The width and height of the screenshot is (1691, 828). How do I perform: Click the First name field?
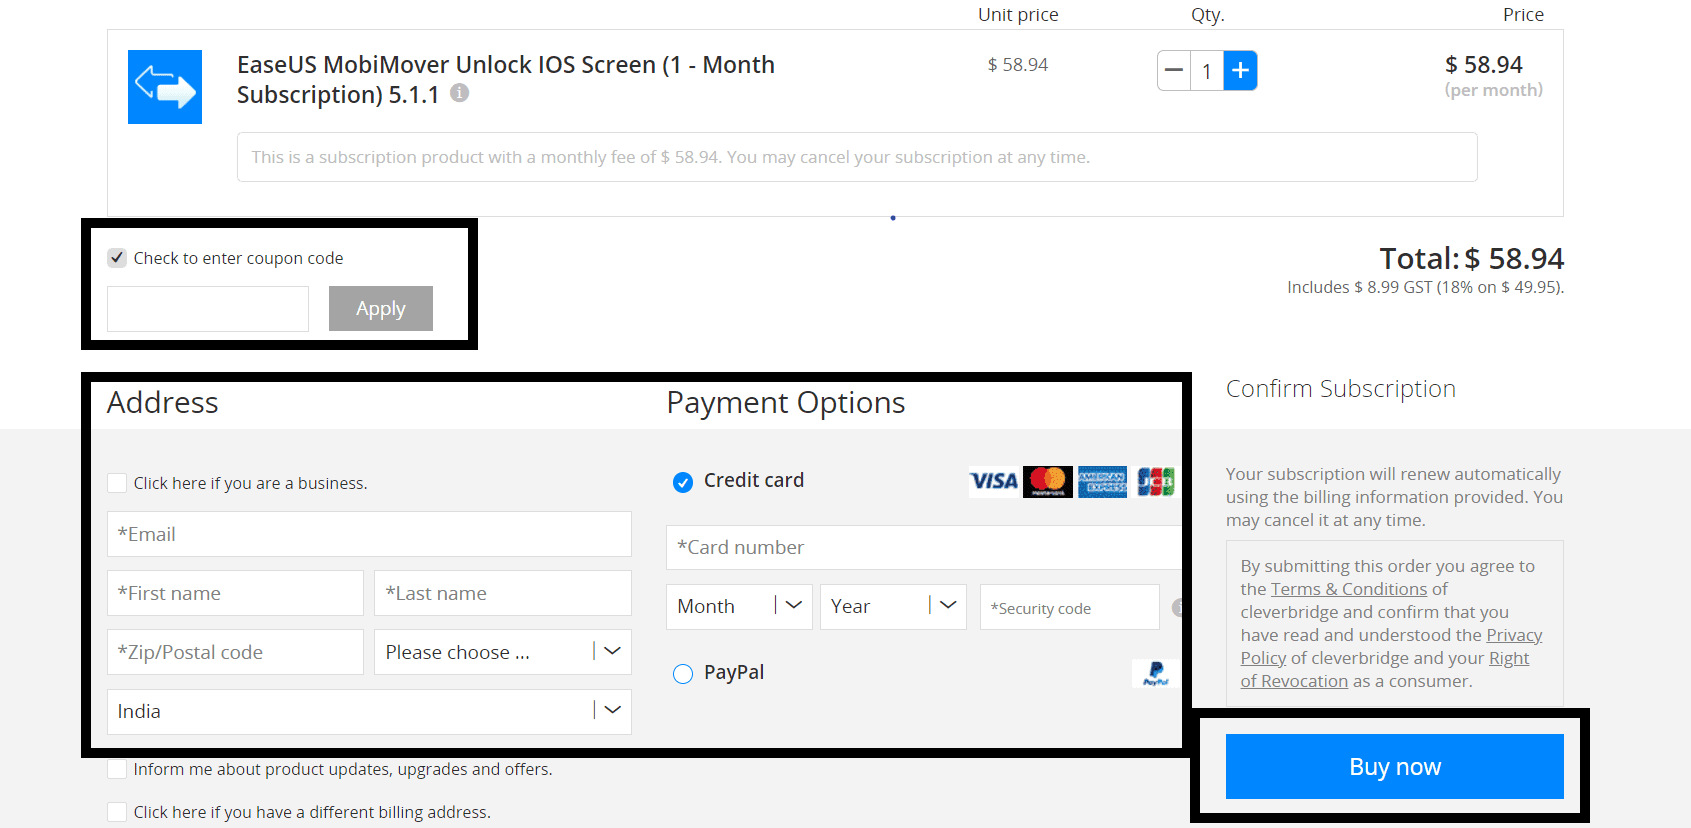[x=235, y=593]
